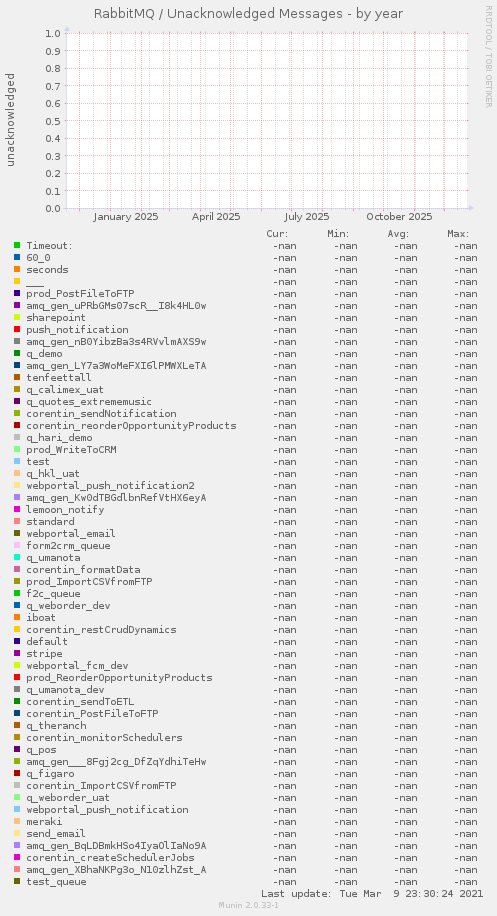Image resolution: width=497 pixels, height=916 pixels.
Task: Select the corentin_PostFileToFTP entry
Action: 92,713
